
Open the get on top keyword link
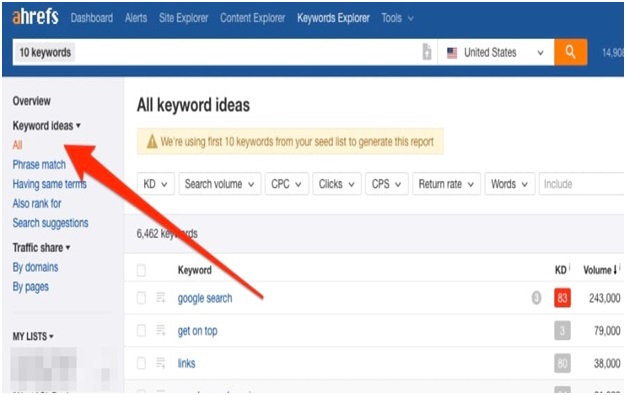click(x=198, y=331)
